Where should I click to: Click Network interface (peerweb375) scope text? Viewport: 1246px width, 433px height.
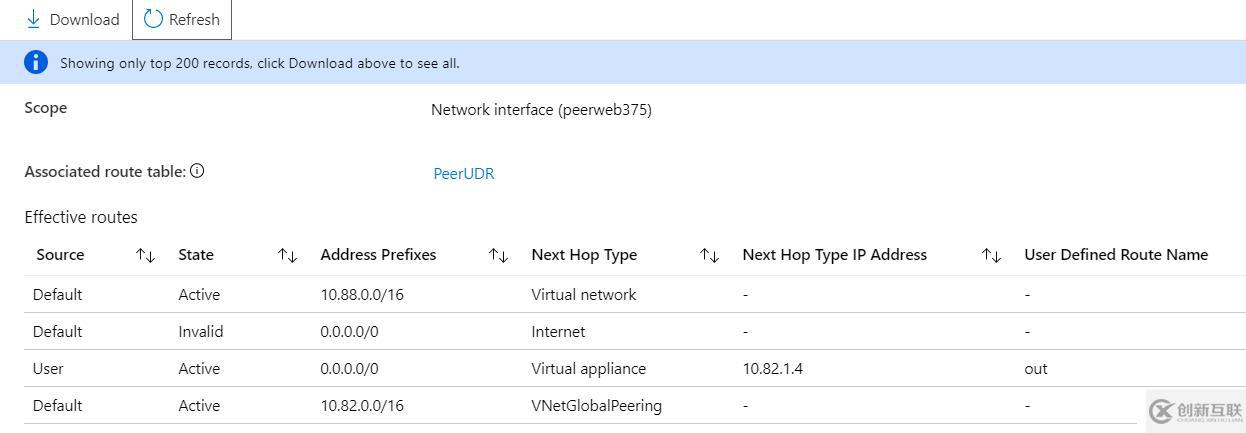[541, 110]
